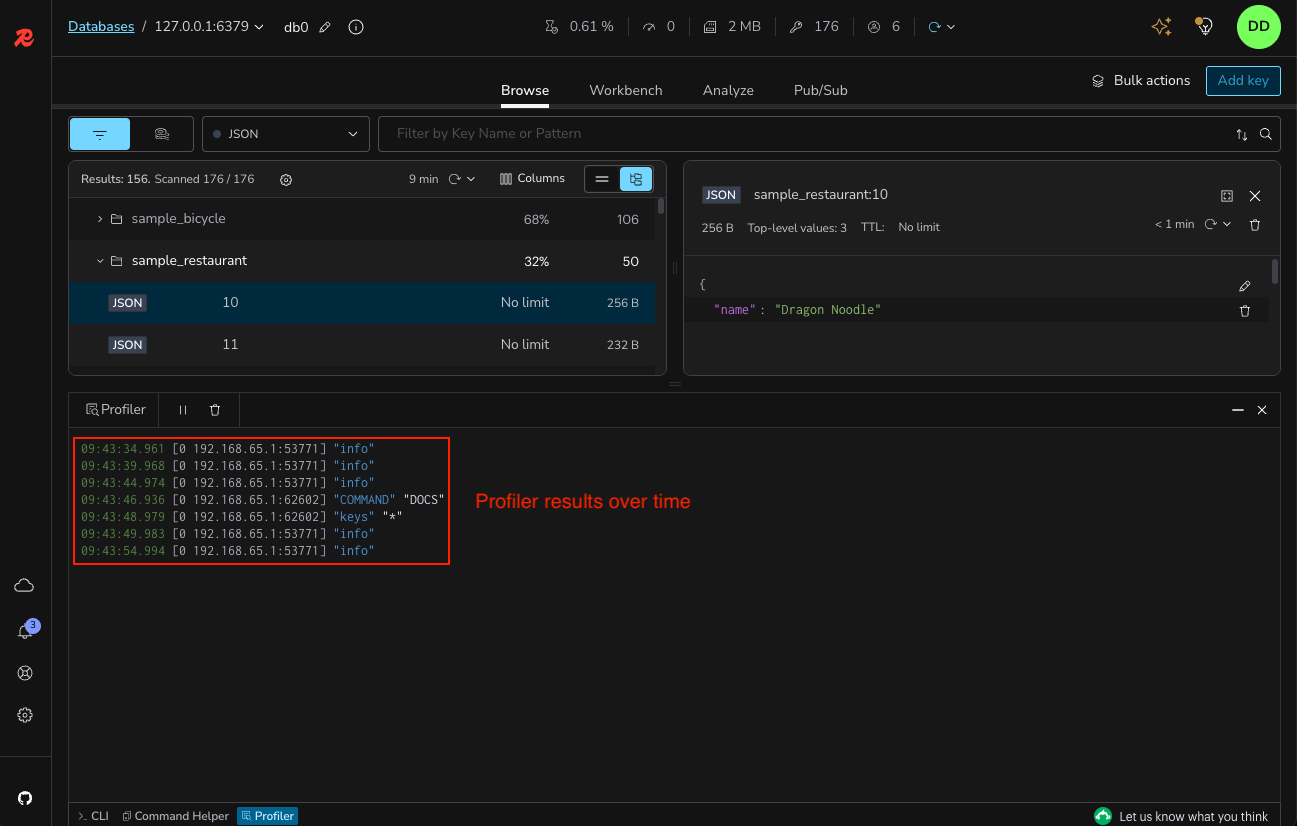Follow the Databases breadcrumb link
Image resolution: width=1297 pixels, height=826 pixels.
coord(100,27)
